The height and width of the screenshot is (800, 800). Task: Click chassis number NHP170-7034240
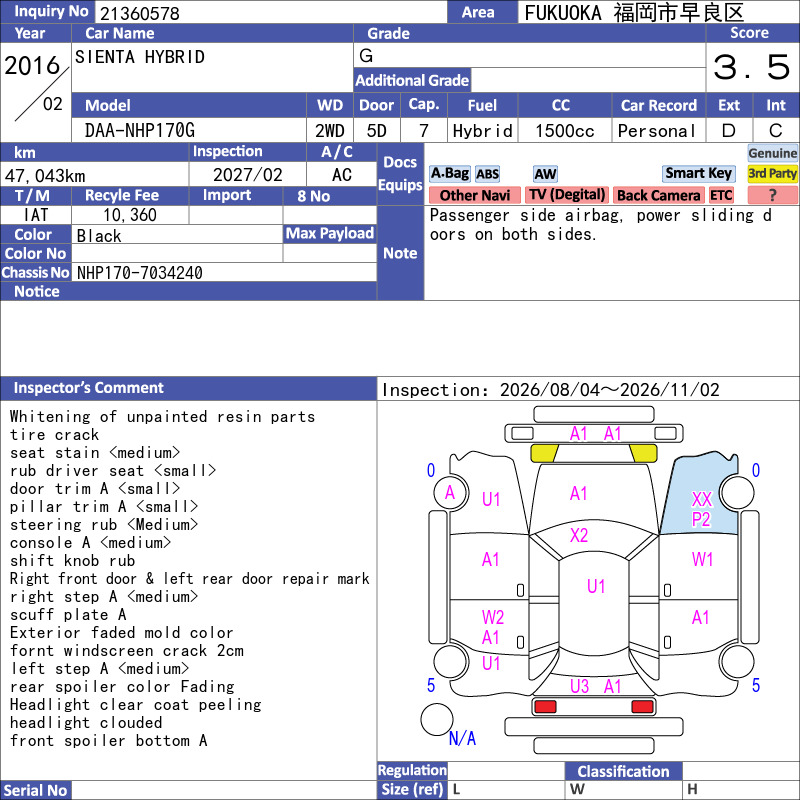(140, 273)
